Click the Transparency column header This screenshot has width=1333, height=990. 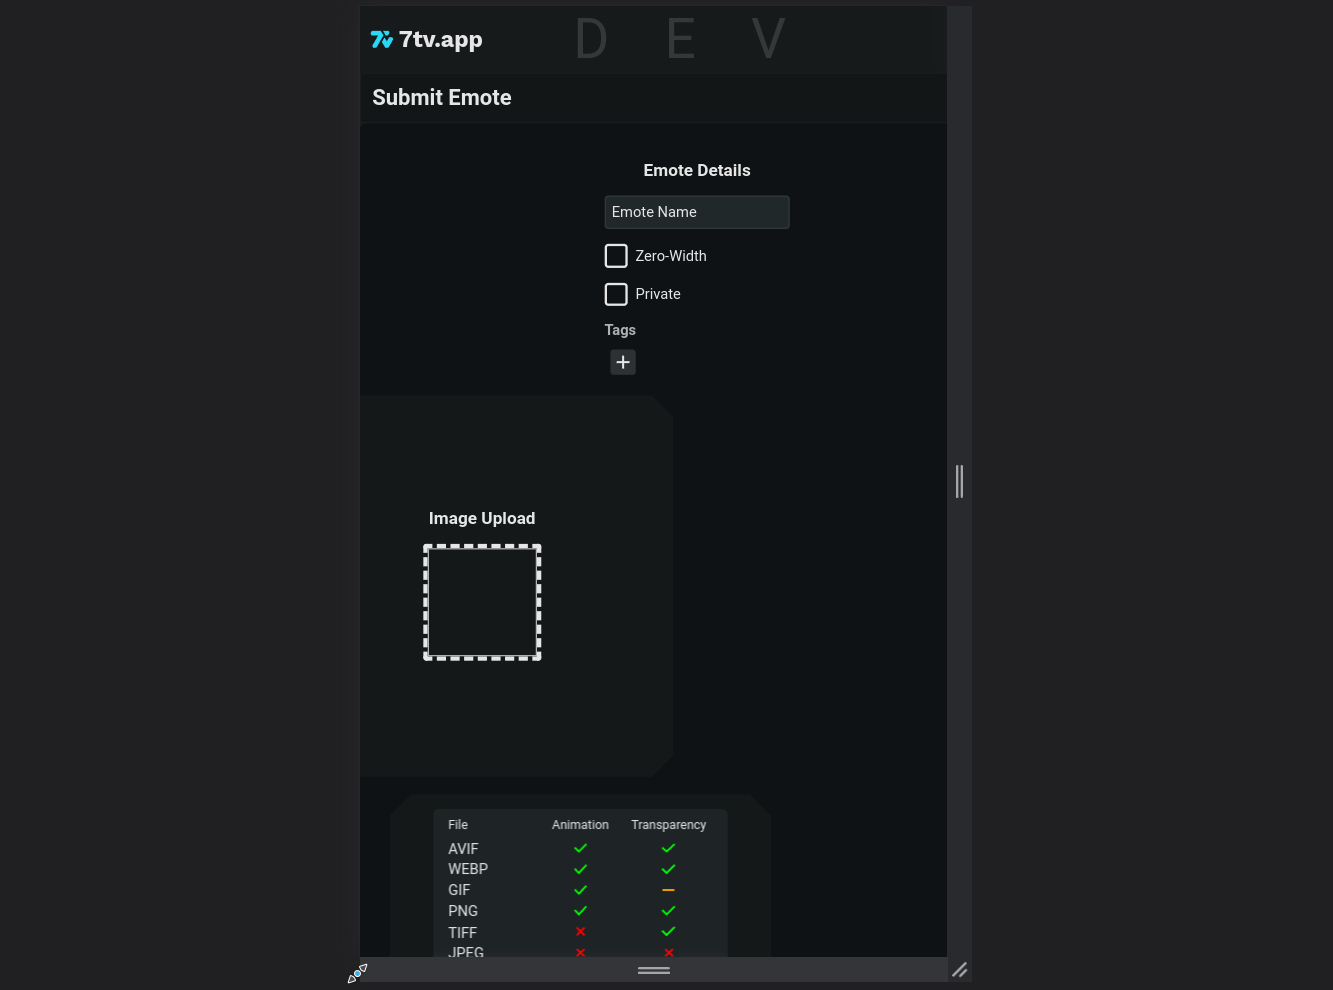coord(668,825)
